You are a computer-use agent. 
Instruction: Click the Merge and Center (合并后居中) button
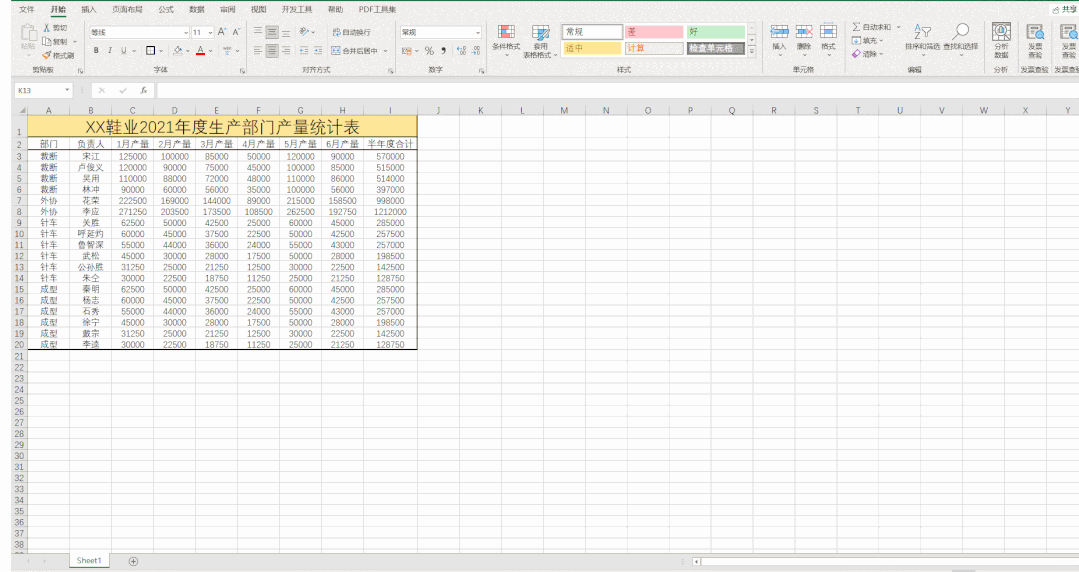[355, 50]
